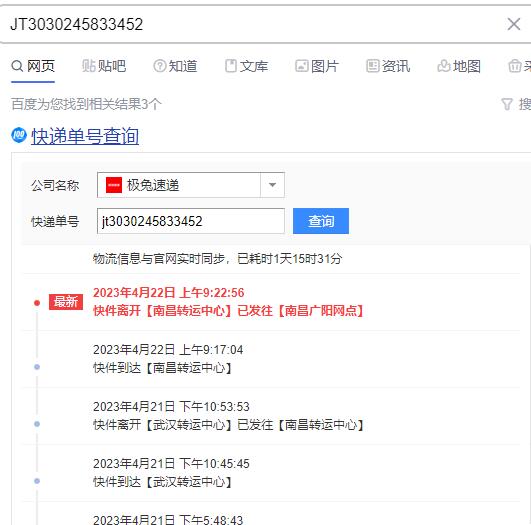Click the search filter funnel icon
The width and height of the screenshot is (531, 525).
tap(507, 104)
